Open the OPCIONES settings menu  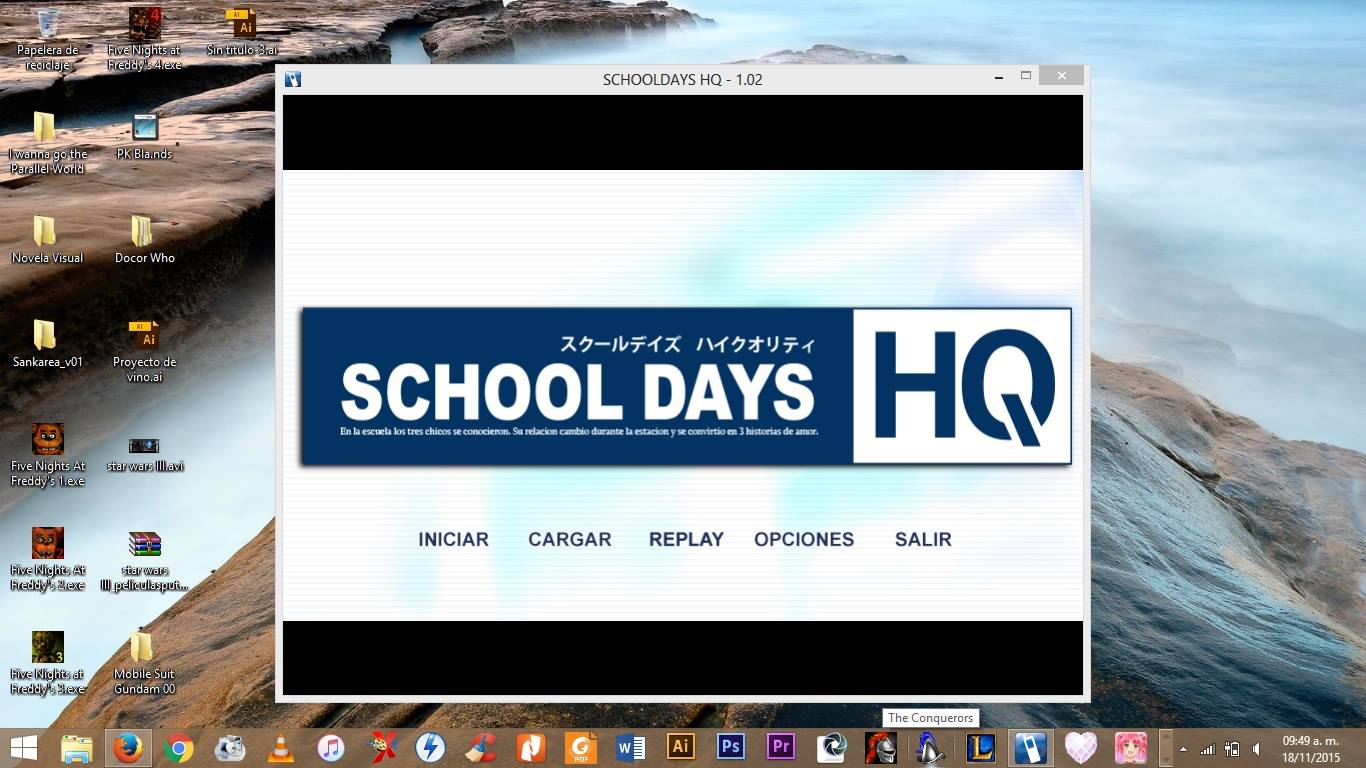pos(804,539)
